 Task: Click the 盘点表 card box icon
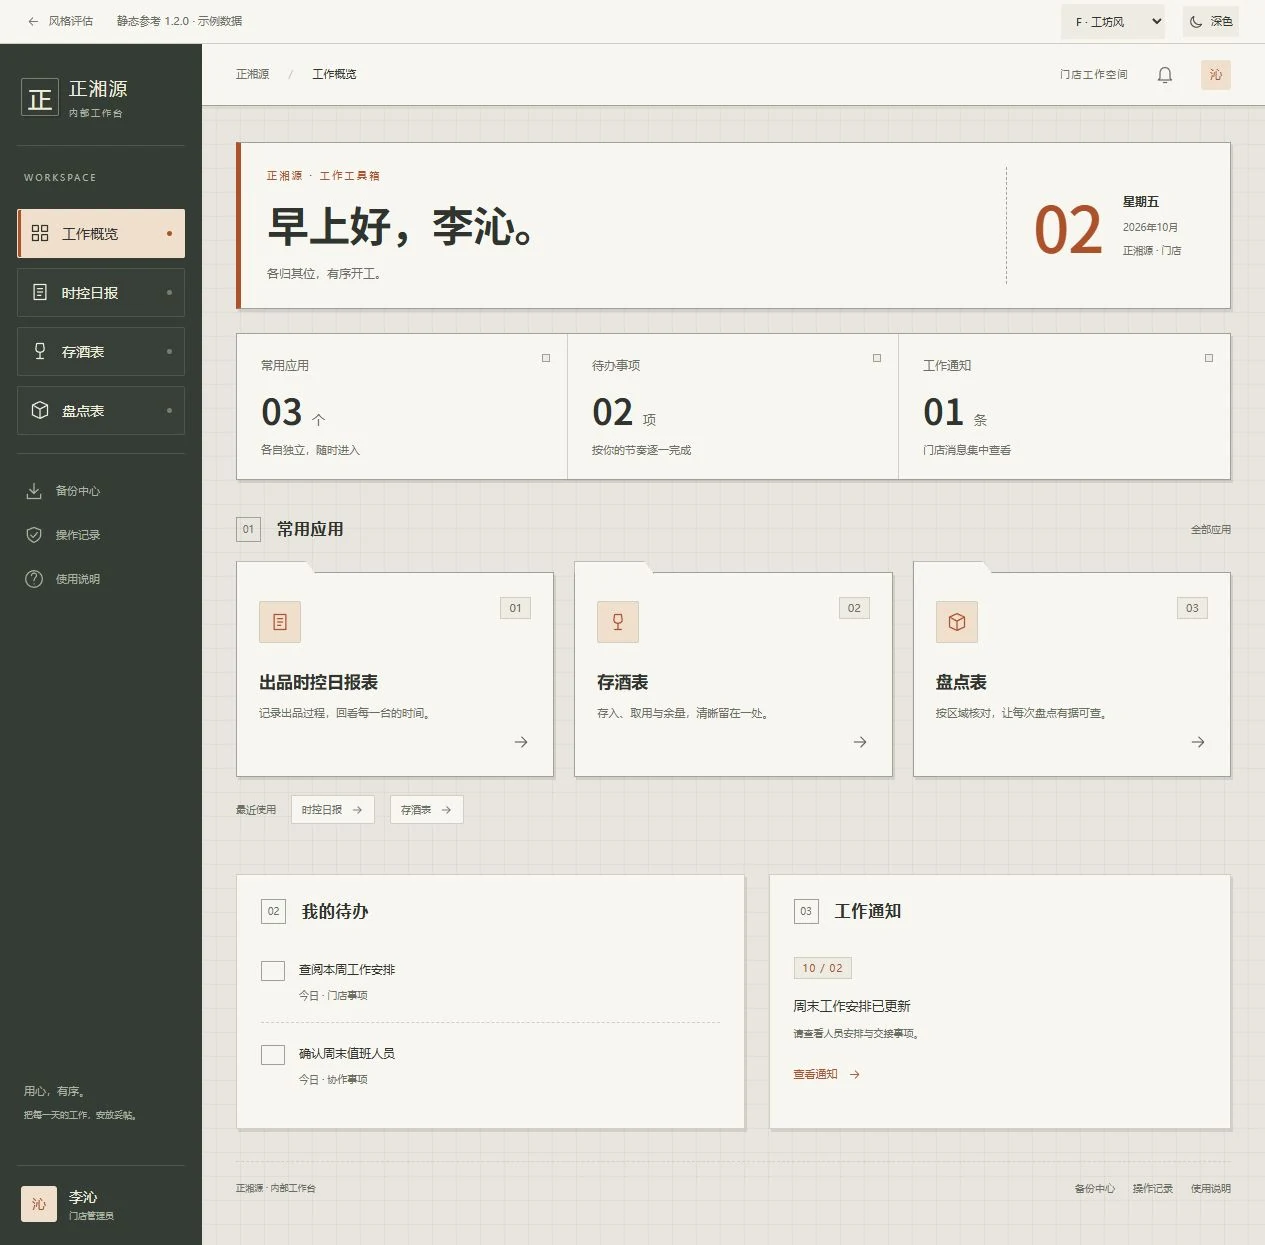tap(957, 622)
